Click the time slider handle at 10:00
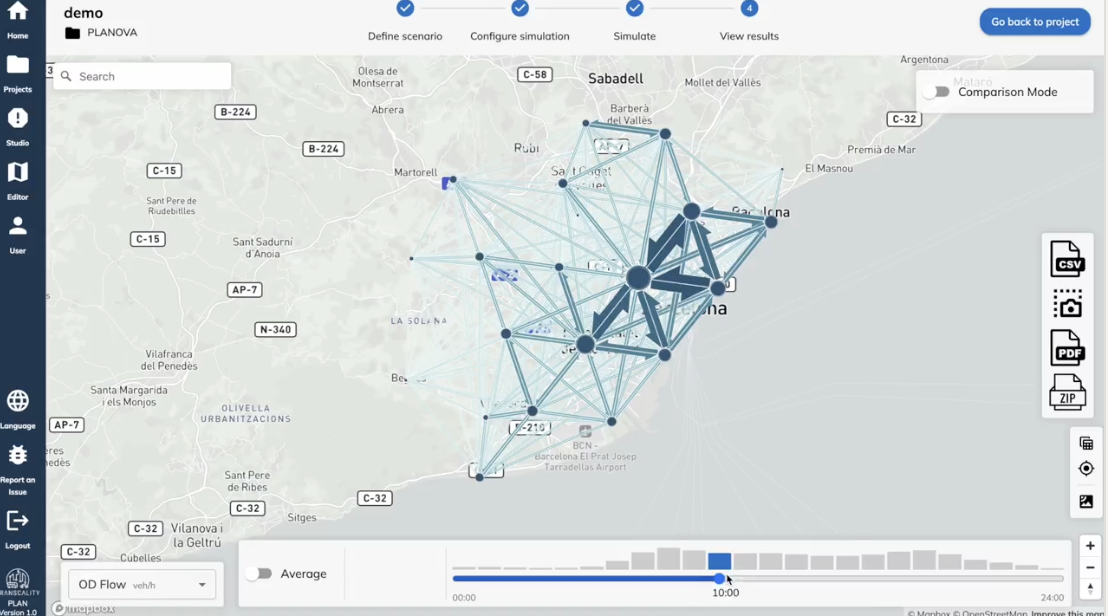The image size is (1108, 616). click(x=720, y=579)
